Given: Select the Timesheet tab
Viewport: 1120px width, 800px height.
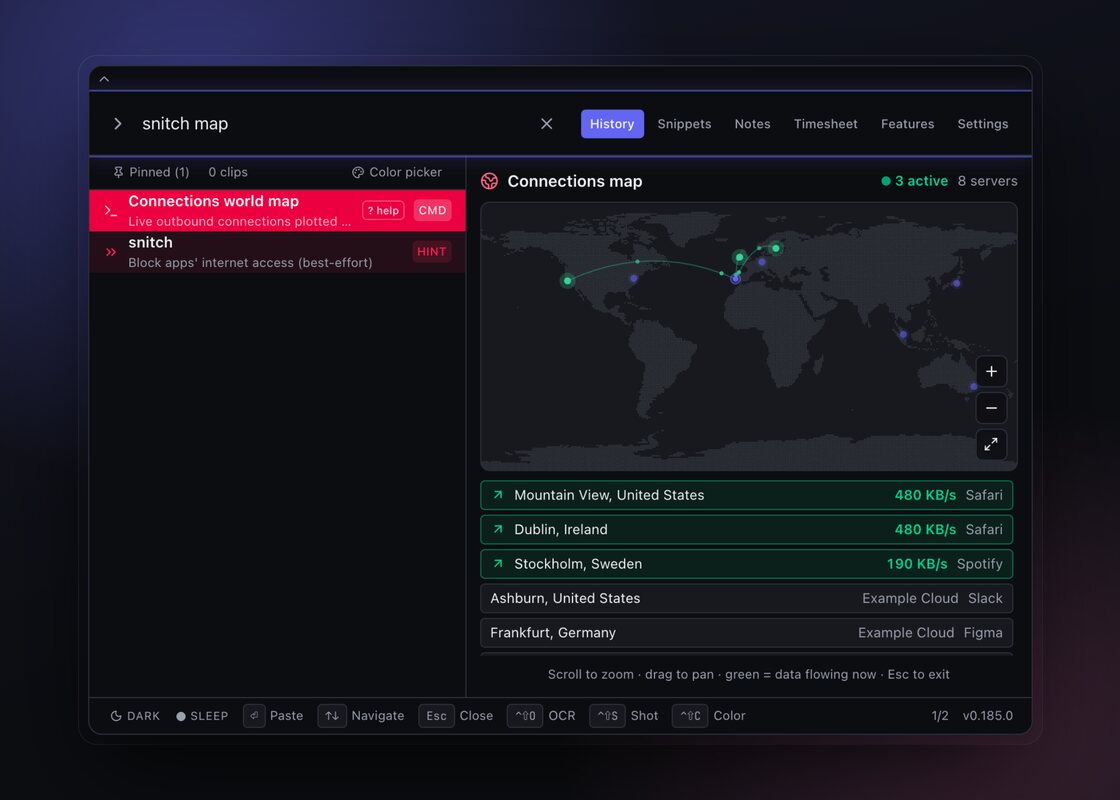Looking at the screenshot, I should tap(826, 124).
